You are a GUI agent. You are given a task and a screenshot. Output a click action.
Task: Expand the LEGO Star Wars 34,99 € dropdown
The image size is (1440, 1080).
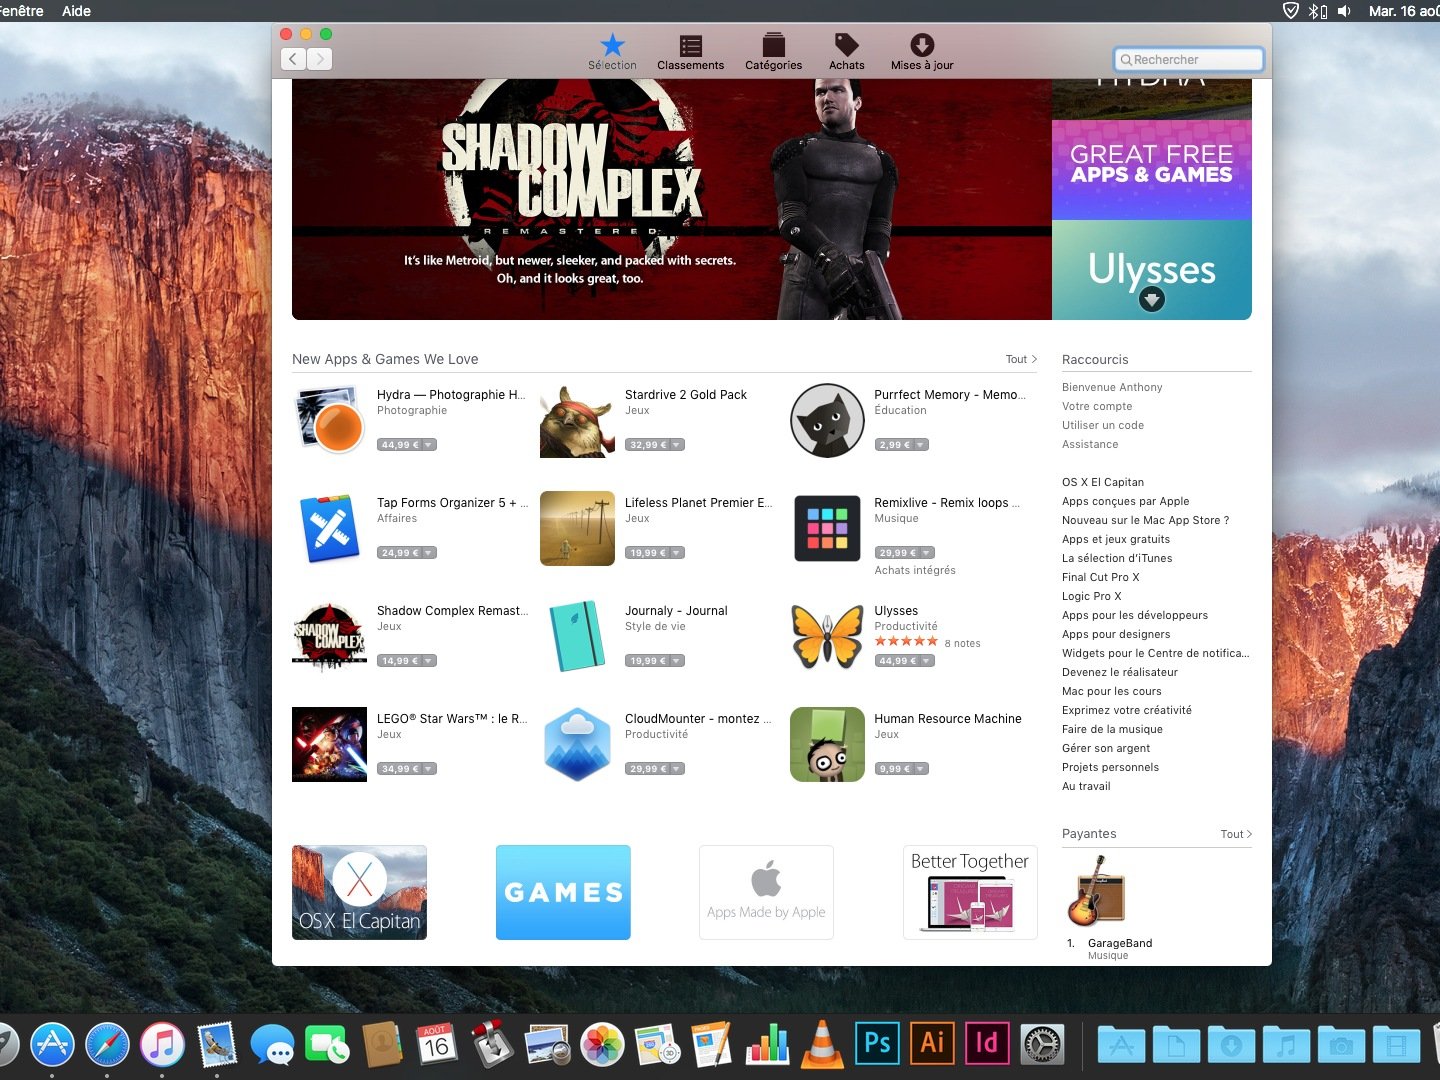[428, 769]
